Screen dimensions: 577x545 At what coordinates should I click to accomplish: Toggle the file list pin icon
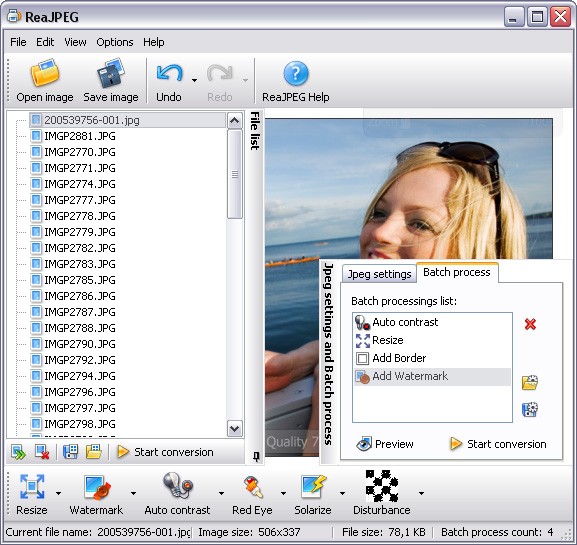click(256, 457)
